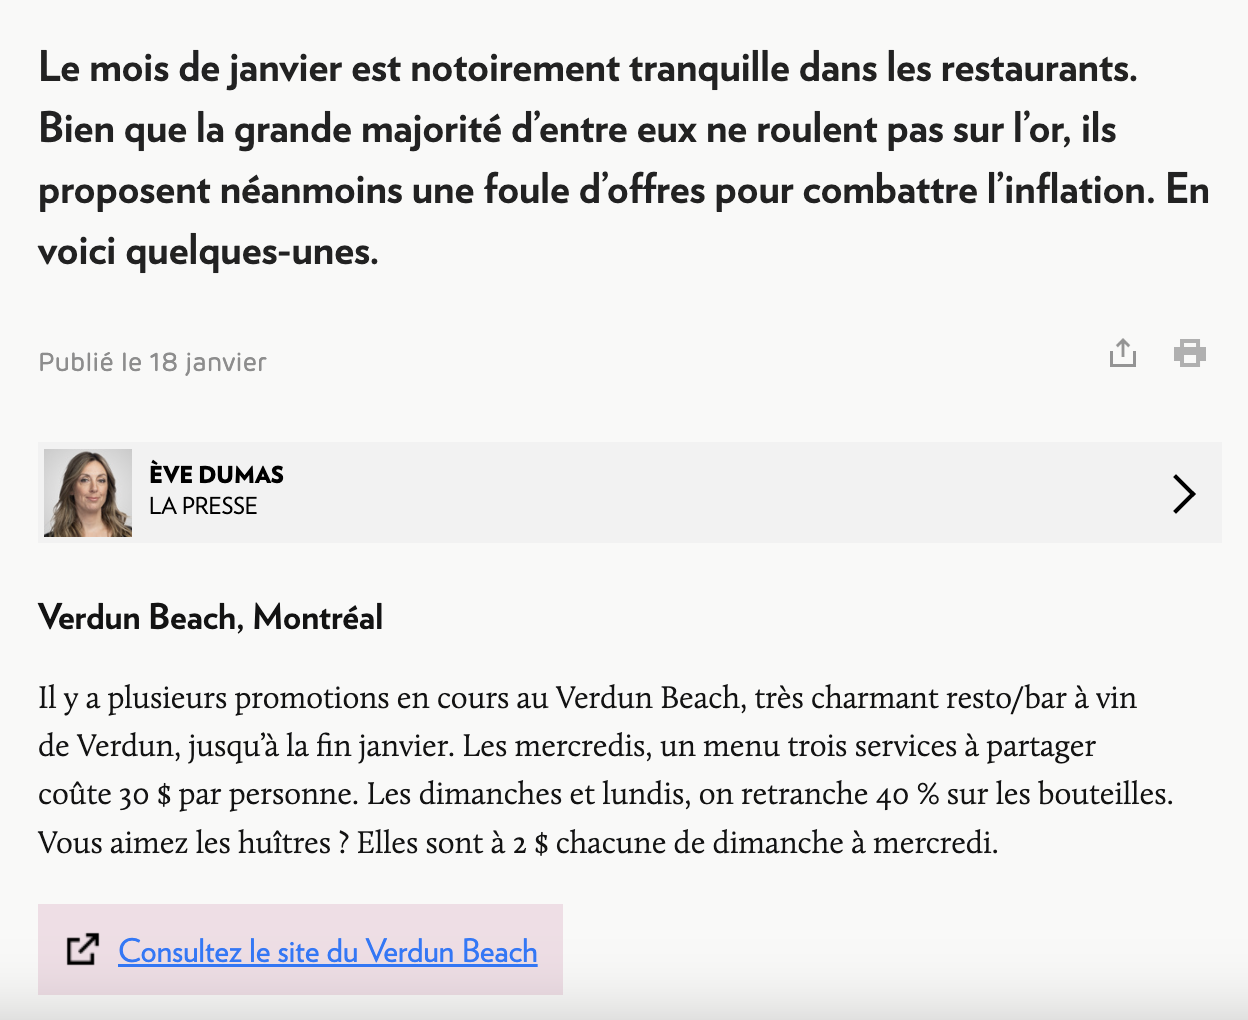Click the phrase 'Vous aimez les huîtres ?'

[193, 843]
